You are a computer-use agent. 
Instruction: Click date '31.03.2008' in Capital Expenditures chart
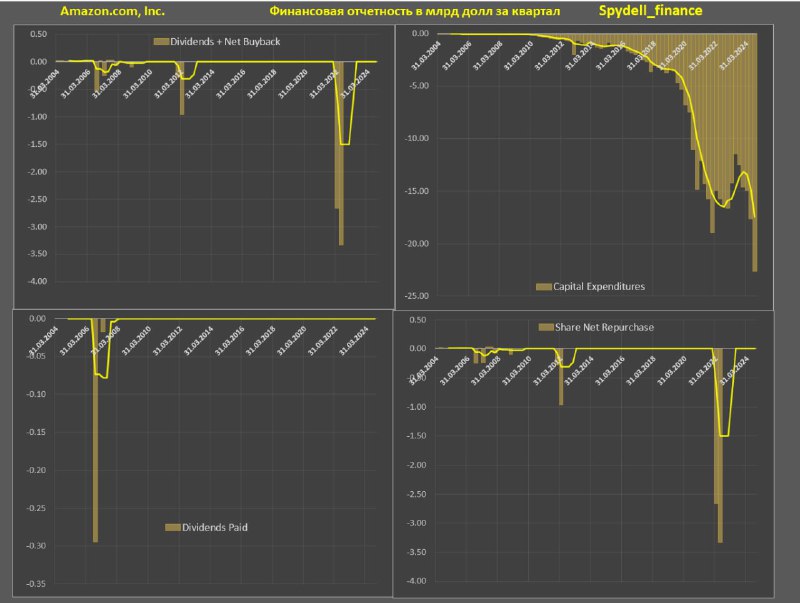(x=487, y=55)
